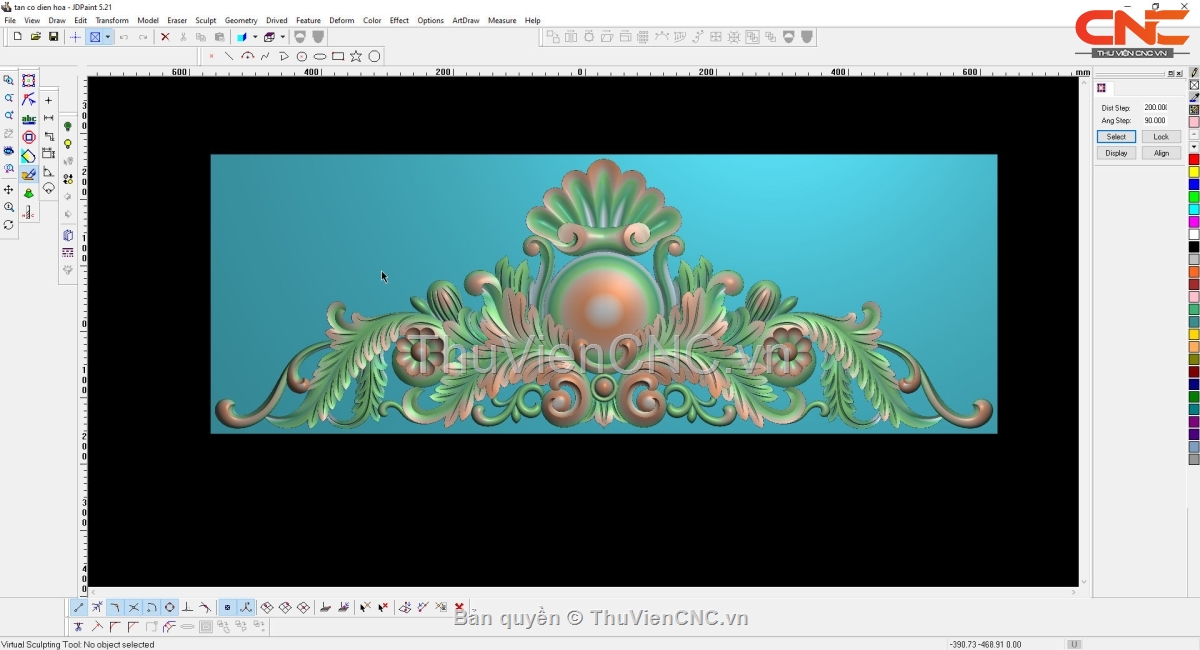Expand the color palette dropdown arrow
The image size is (1200, 650).
(1194, 147)
